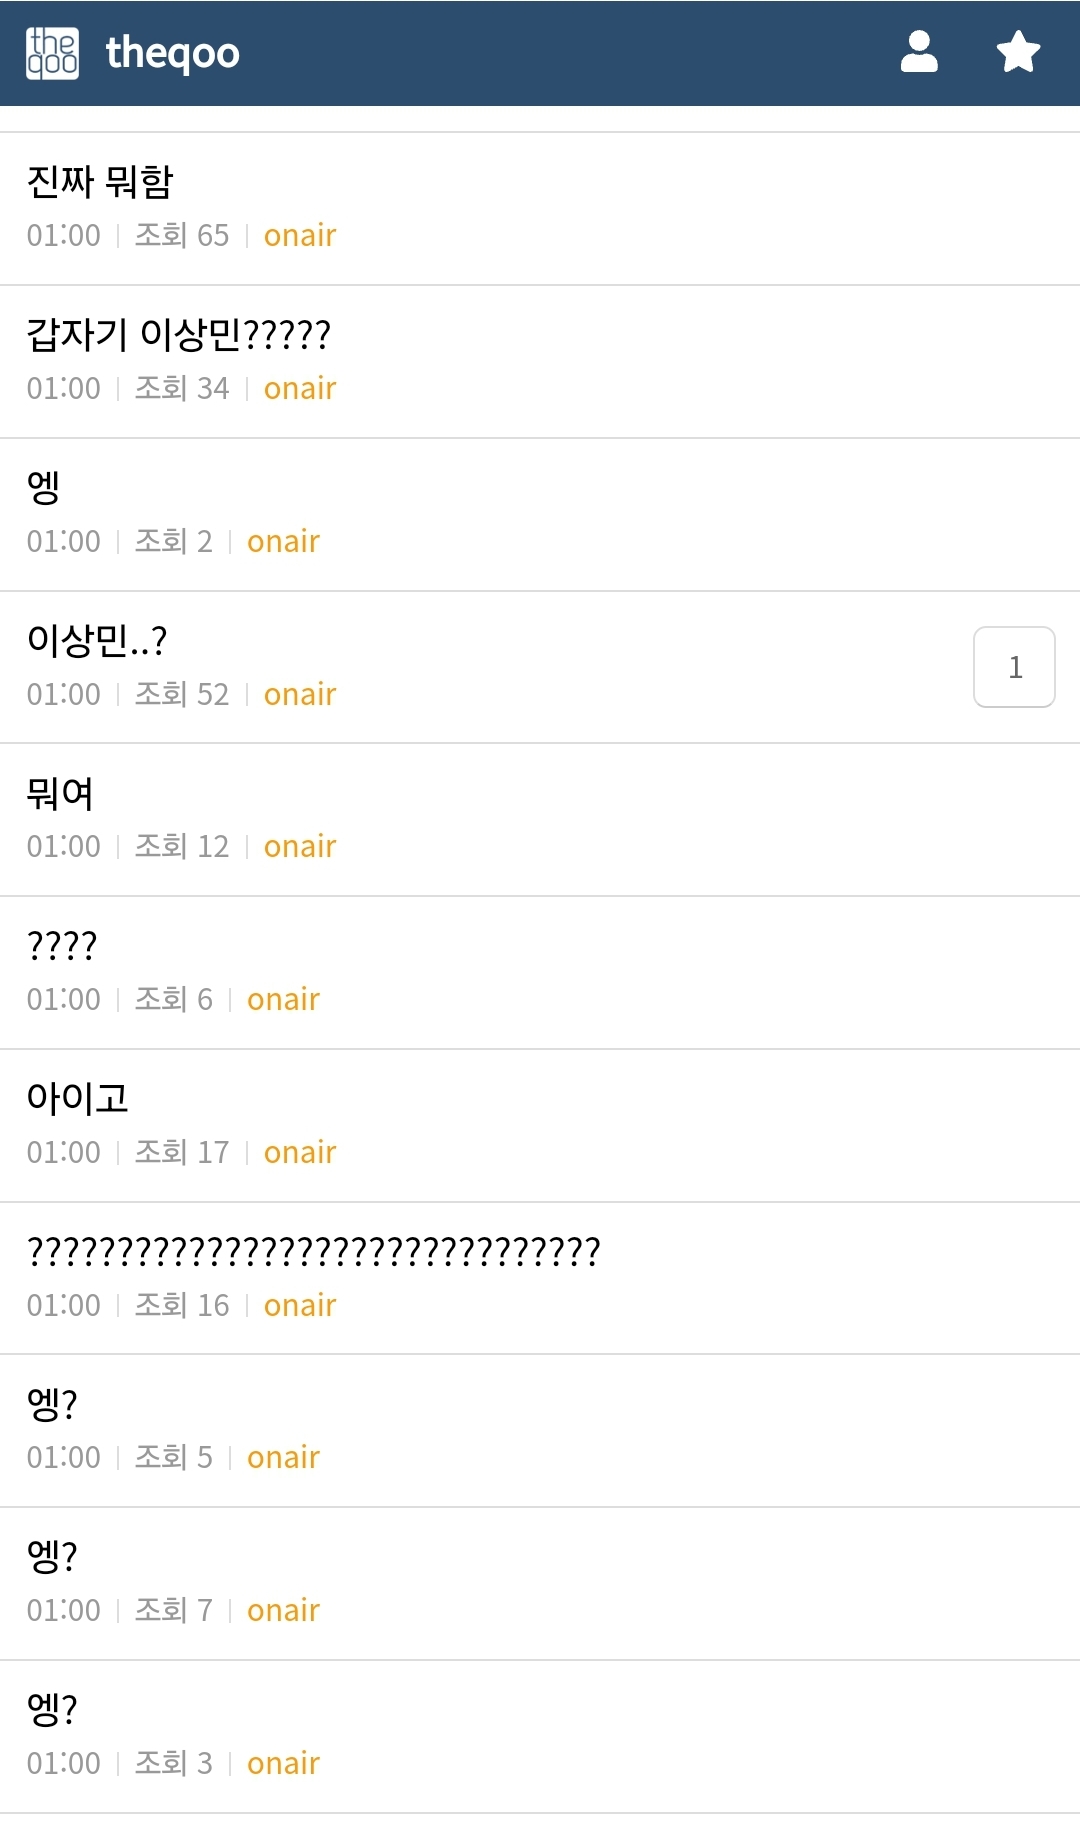
Task: Open the post titled 뭐여
Action: pos(60,794)
